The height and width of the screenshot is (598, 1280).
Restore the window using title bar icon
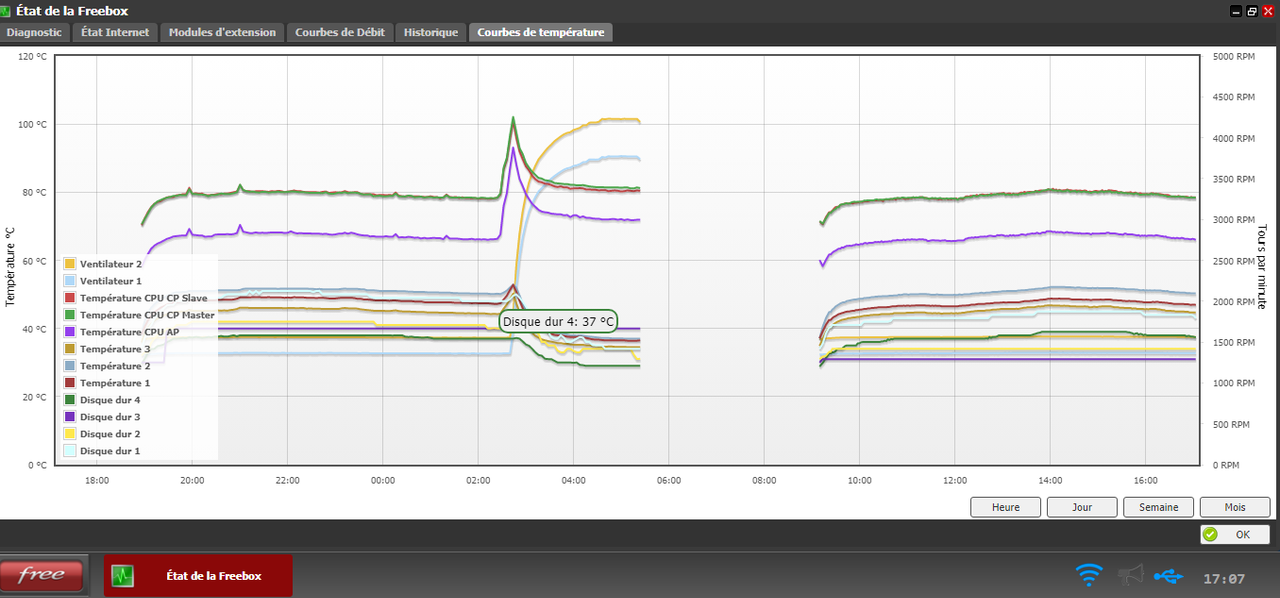pos(1251,11)
